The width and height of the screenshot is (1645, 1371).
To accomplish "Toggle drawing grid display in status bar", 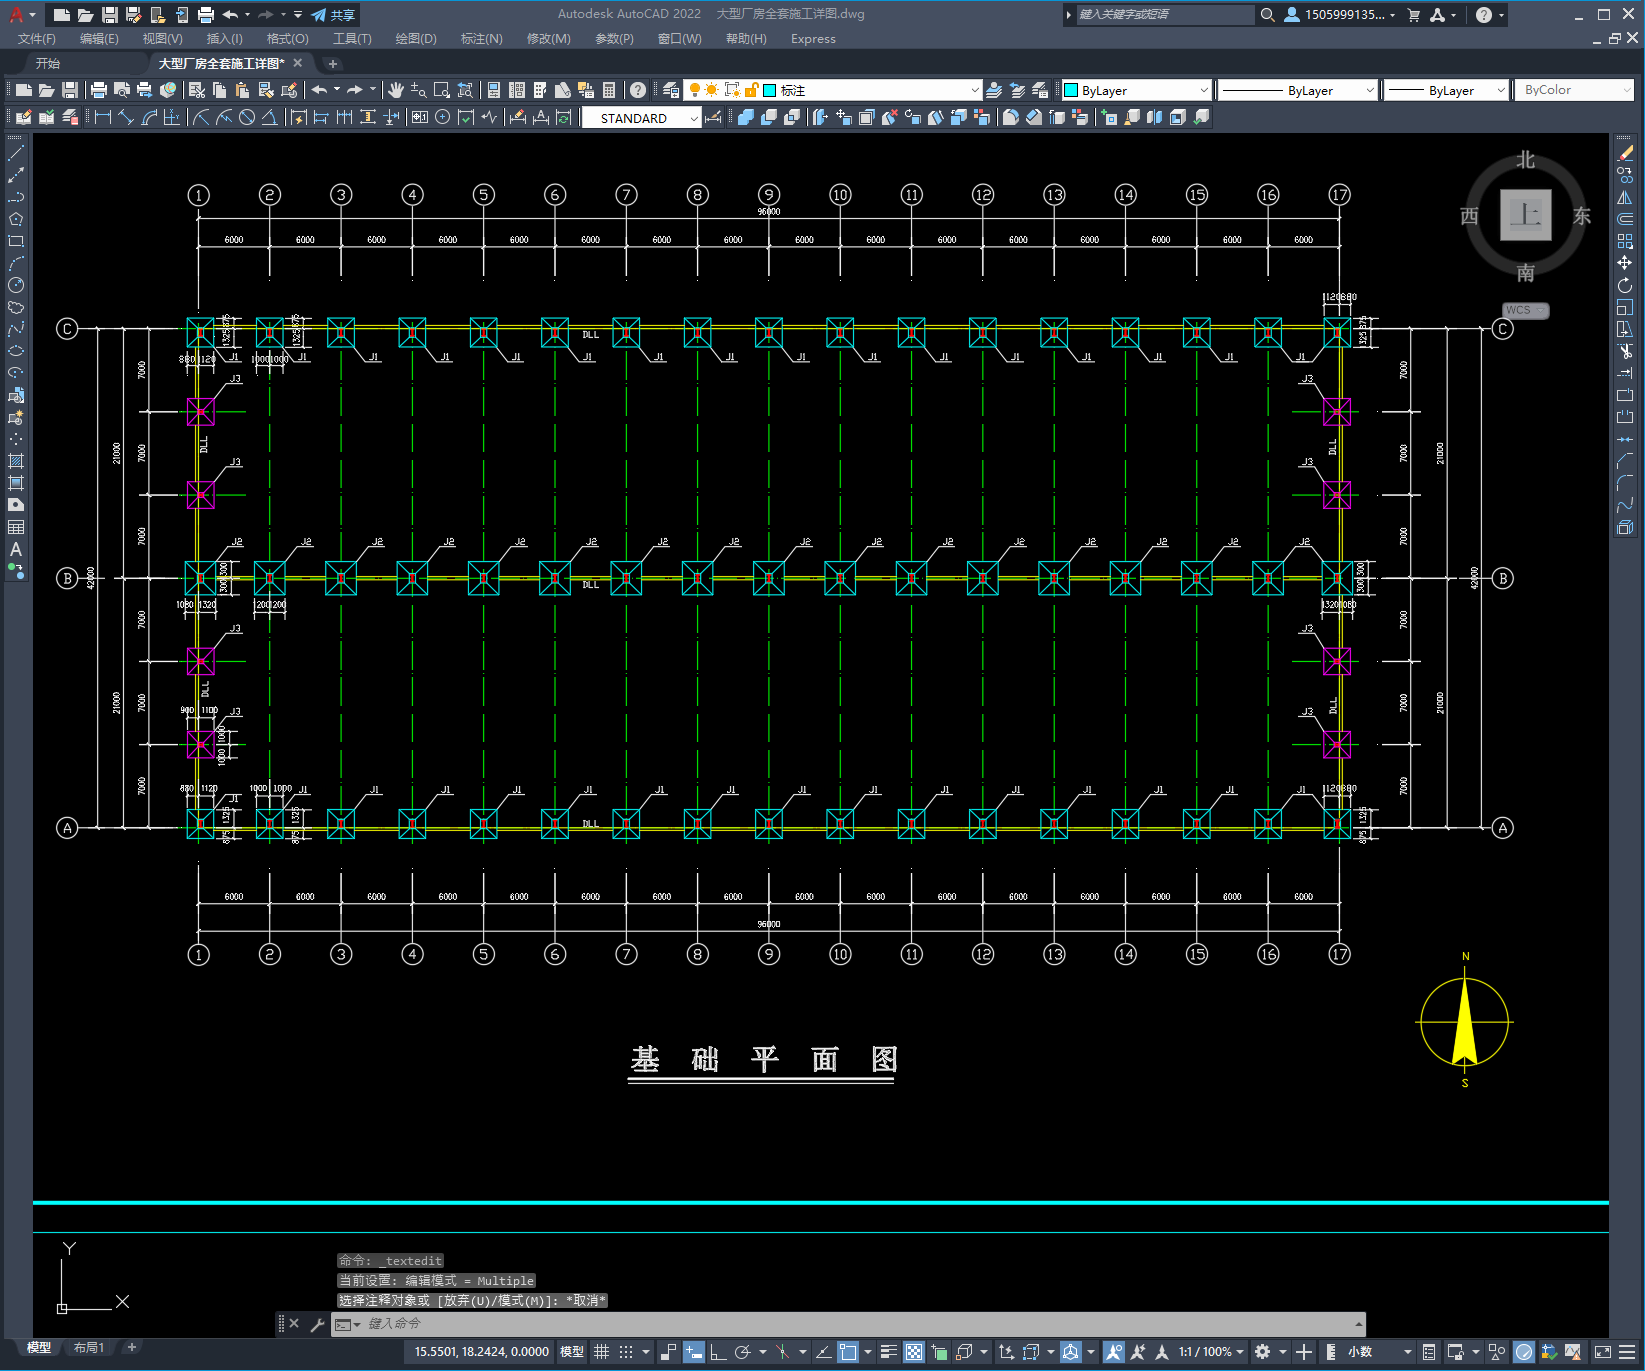I will 602,1352.
